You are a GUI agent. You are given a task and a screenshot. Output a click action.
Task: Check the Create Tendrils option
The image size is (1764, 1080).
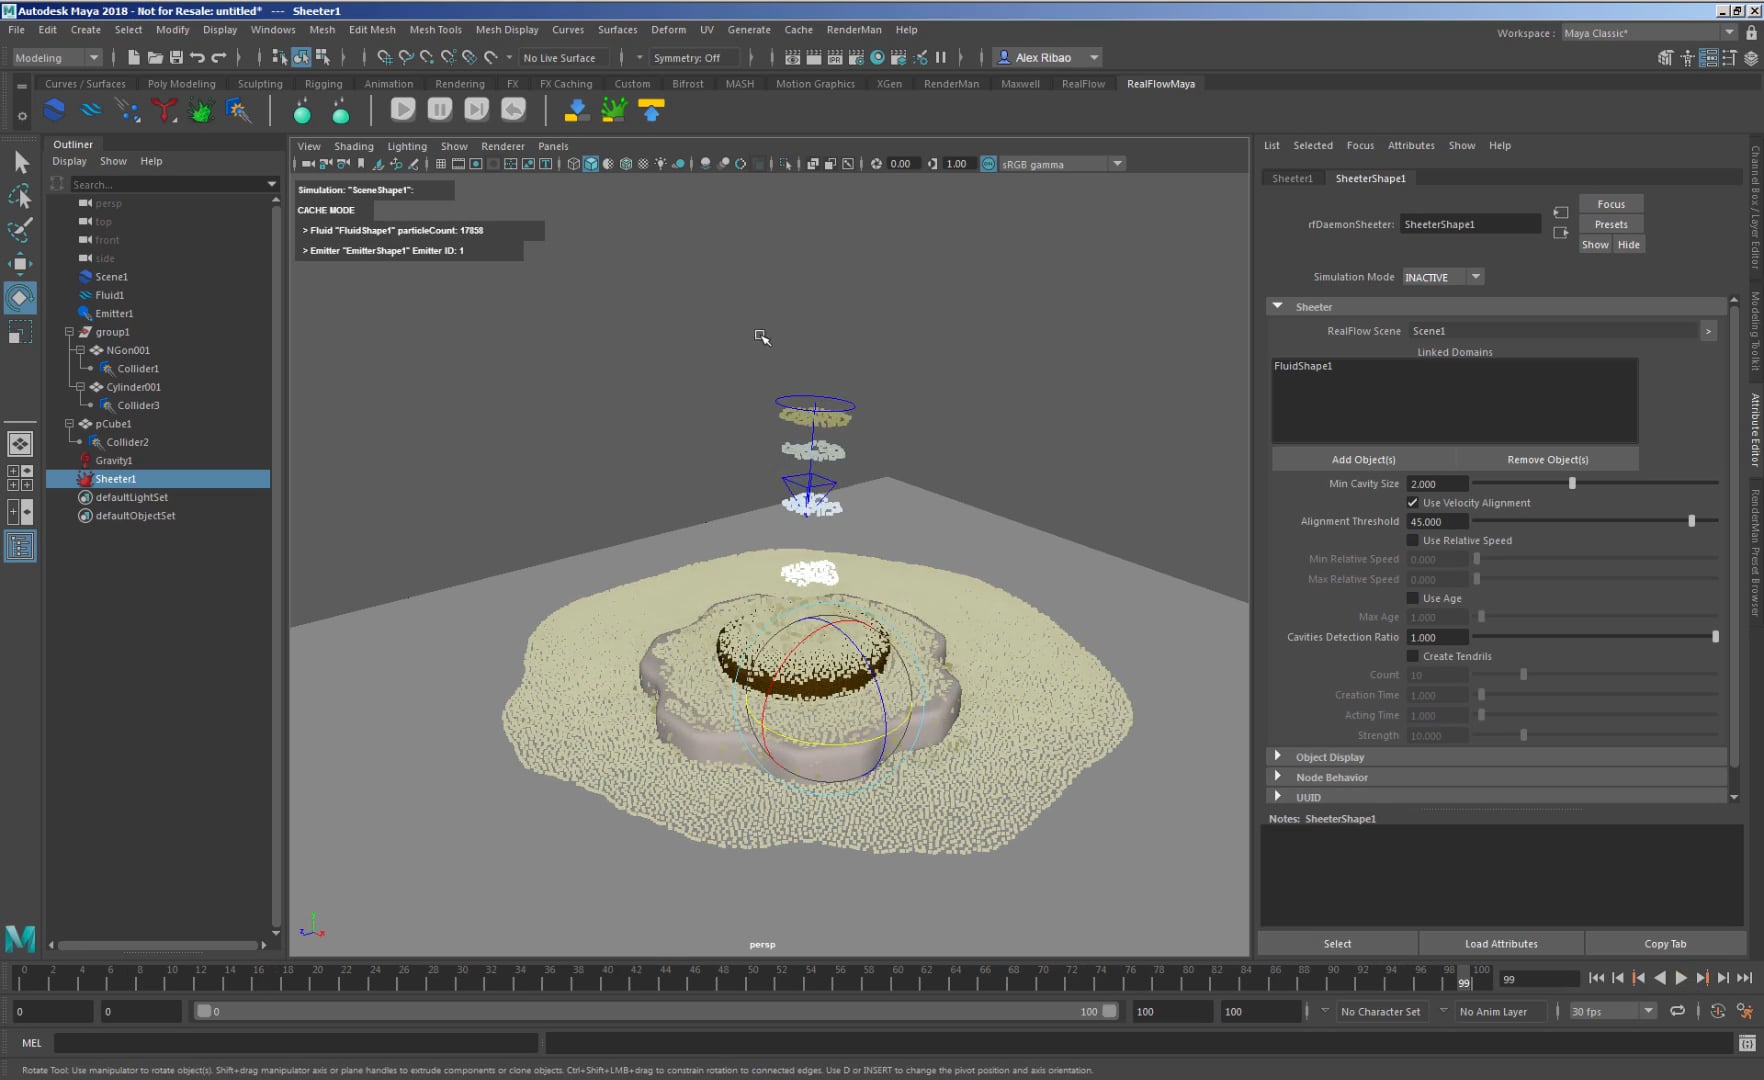point(1413,656)
